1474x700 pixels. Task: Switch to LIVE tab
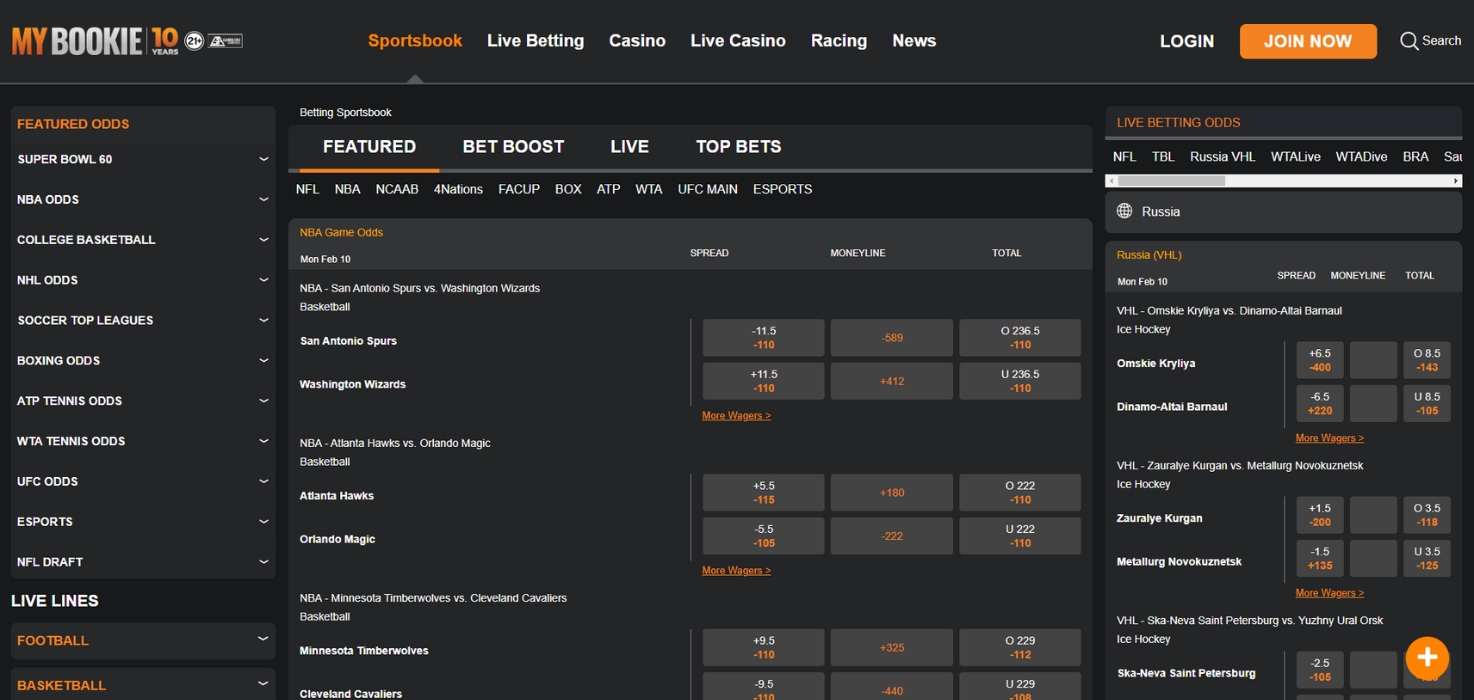pos(629,147)
